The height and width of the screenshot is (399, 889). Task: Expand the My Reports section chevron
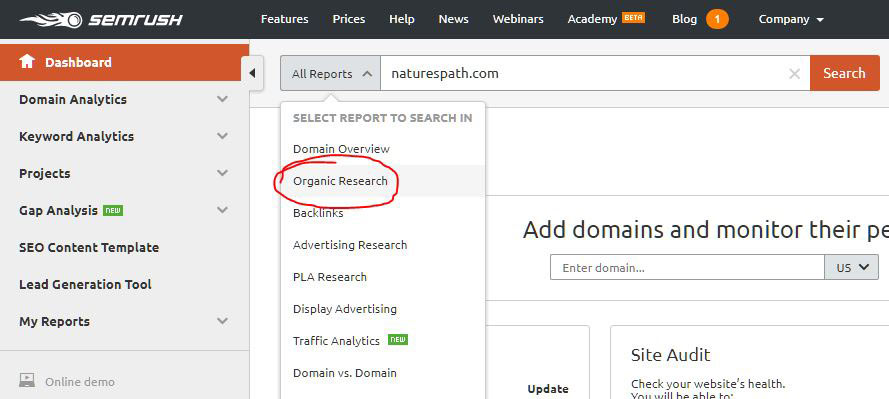[222, 321]
